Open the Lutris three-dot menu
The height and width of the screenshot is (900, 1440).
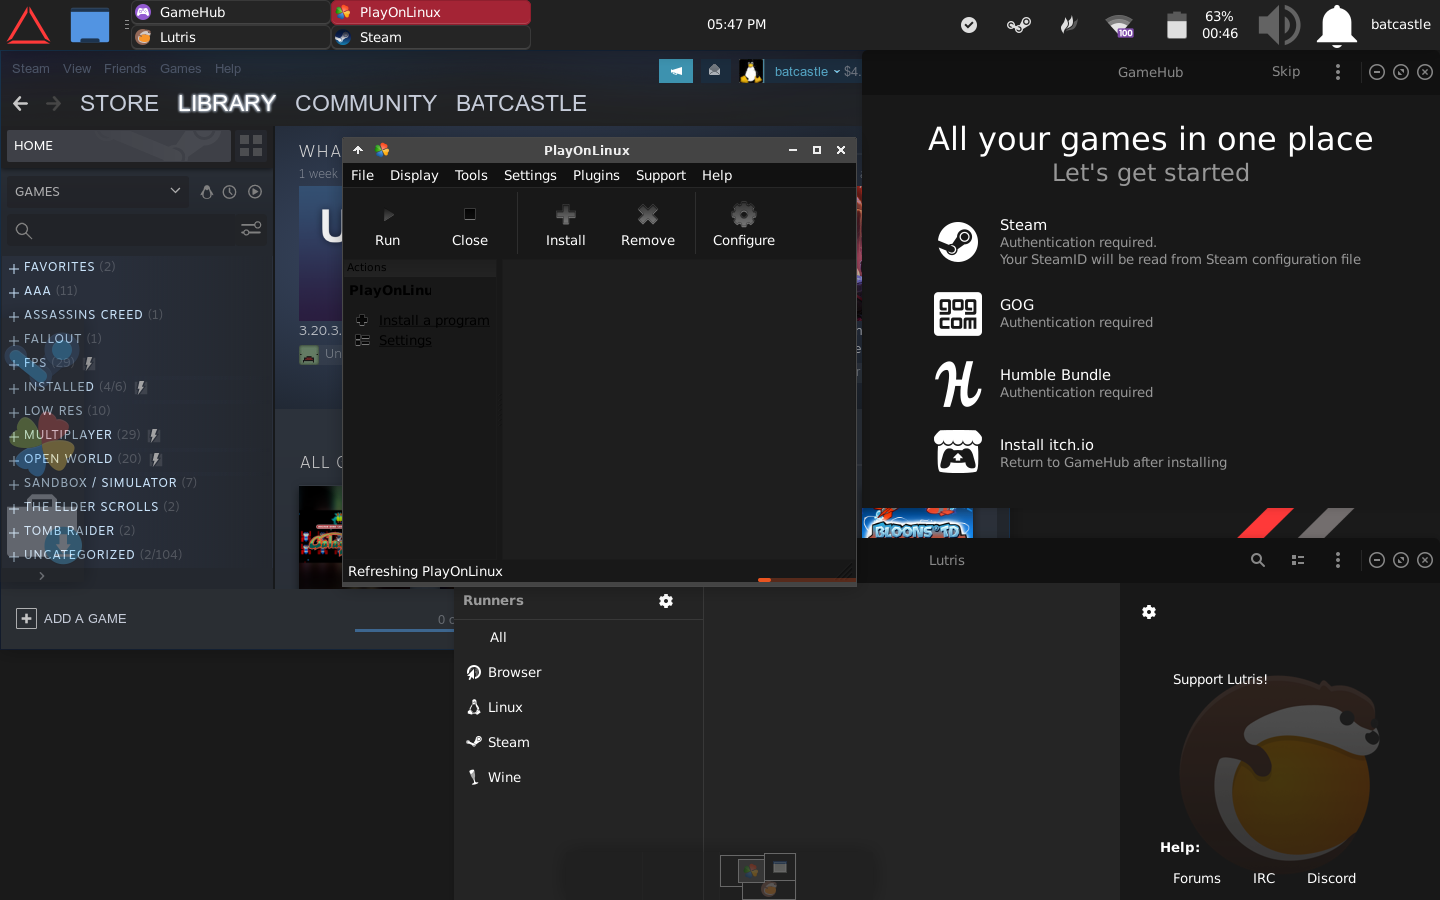[1338, 560]
